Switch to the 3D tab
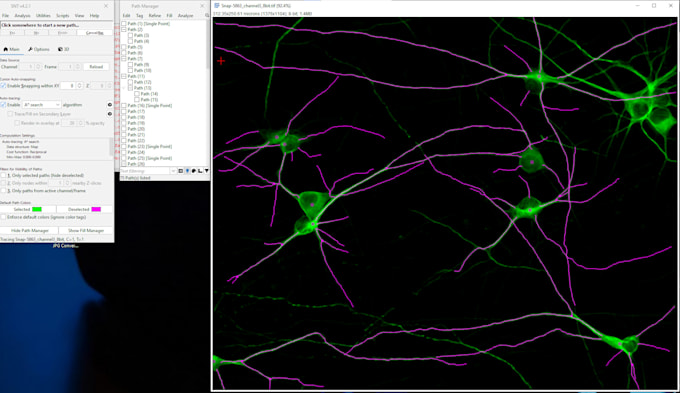The width and height of the screenshot is (680, 393). 64,49
